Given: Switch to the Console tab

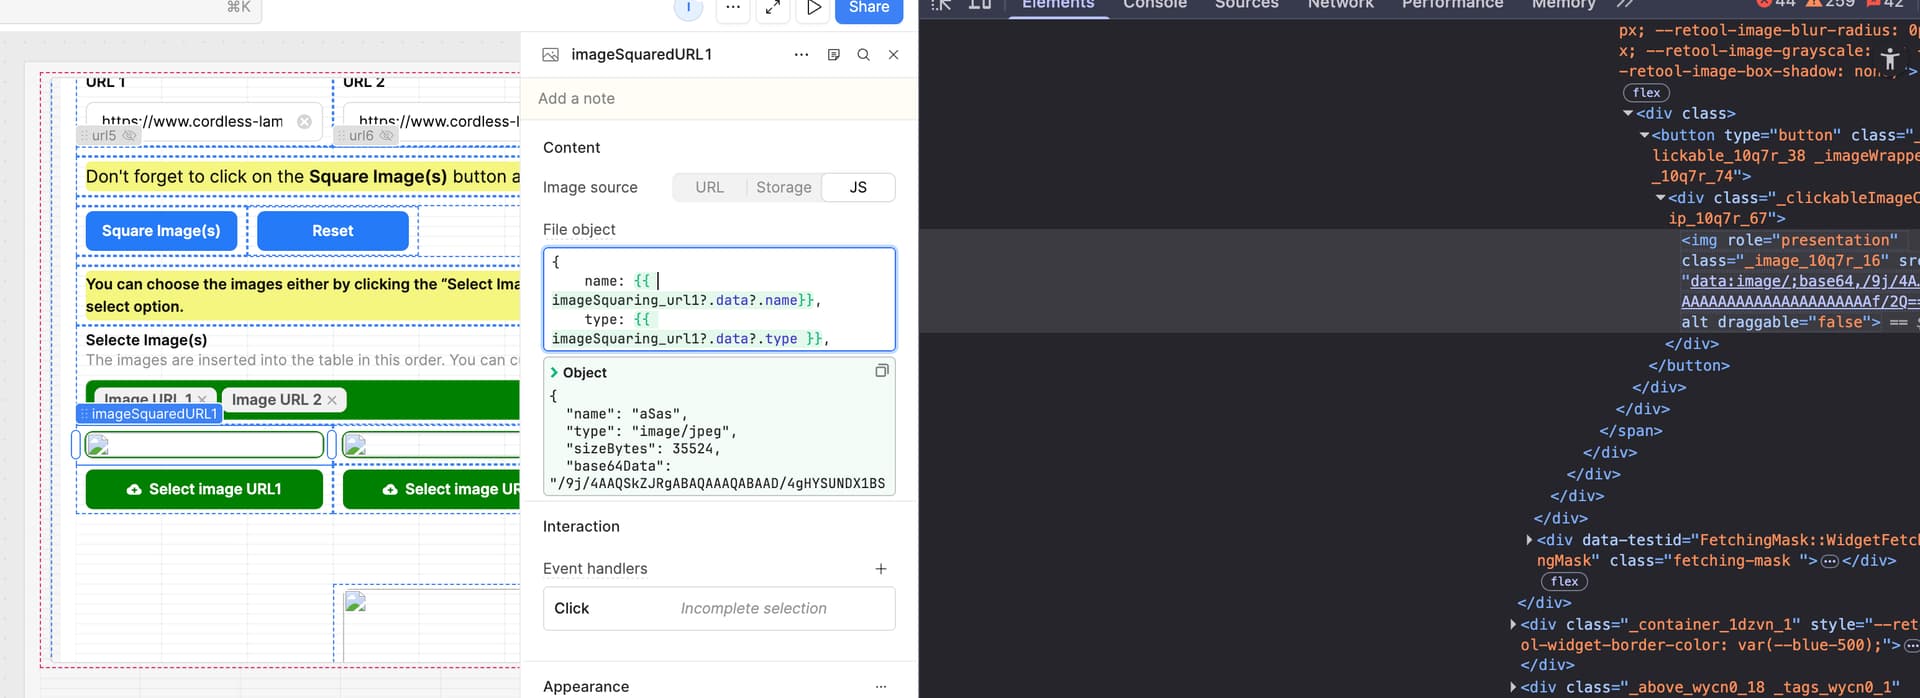Looking at the screenshot, I should click(x=1154, y=5).
